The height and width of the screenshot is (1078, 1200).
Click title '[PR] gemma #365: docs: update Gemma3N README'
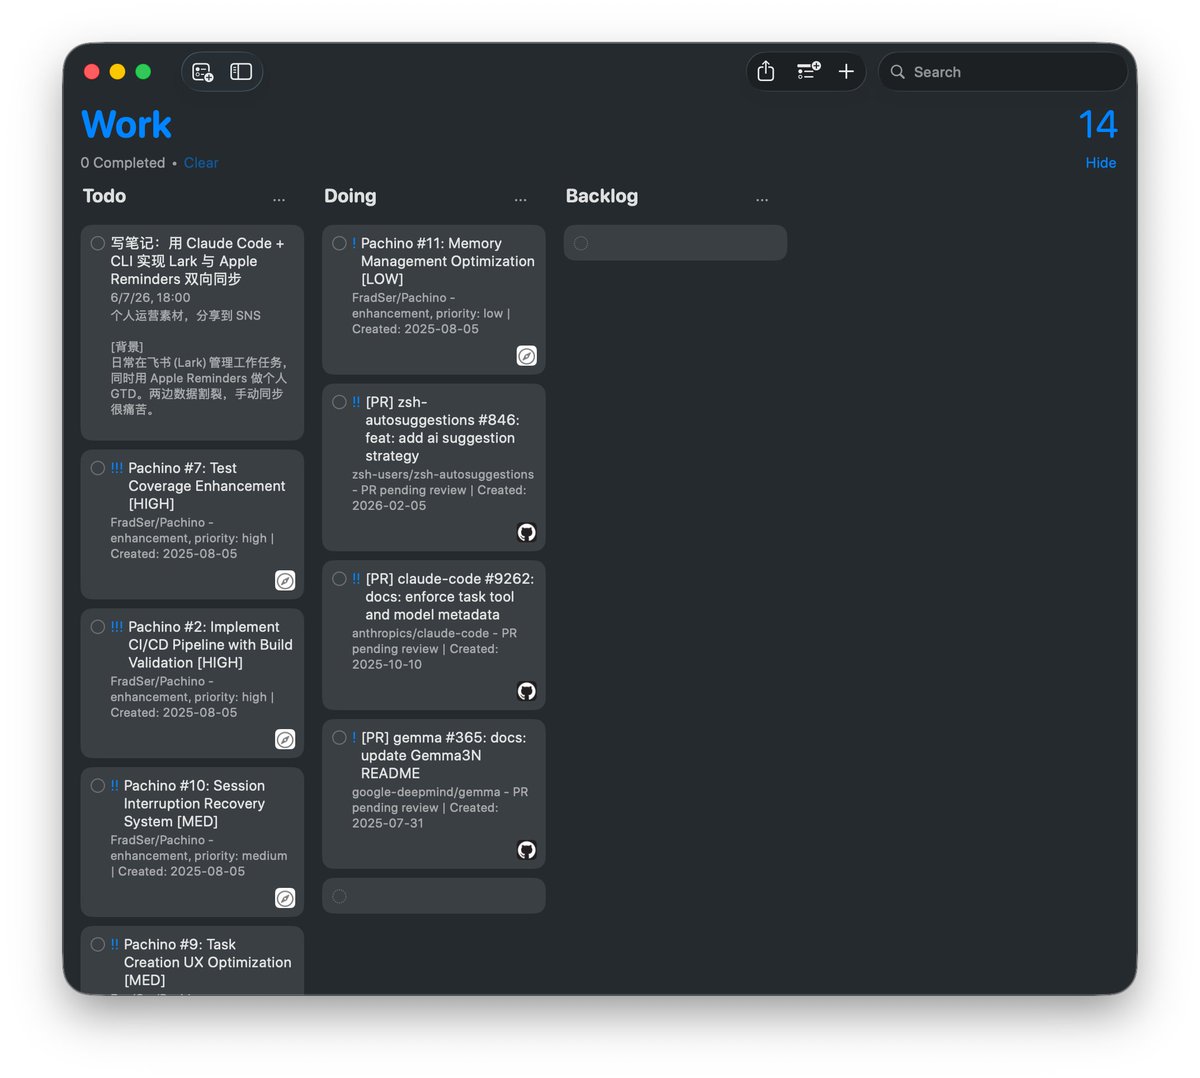(x=443, y=755)
